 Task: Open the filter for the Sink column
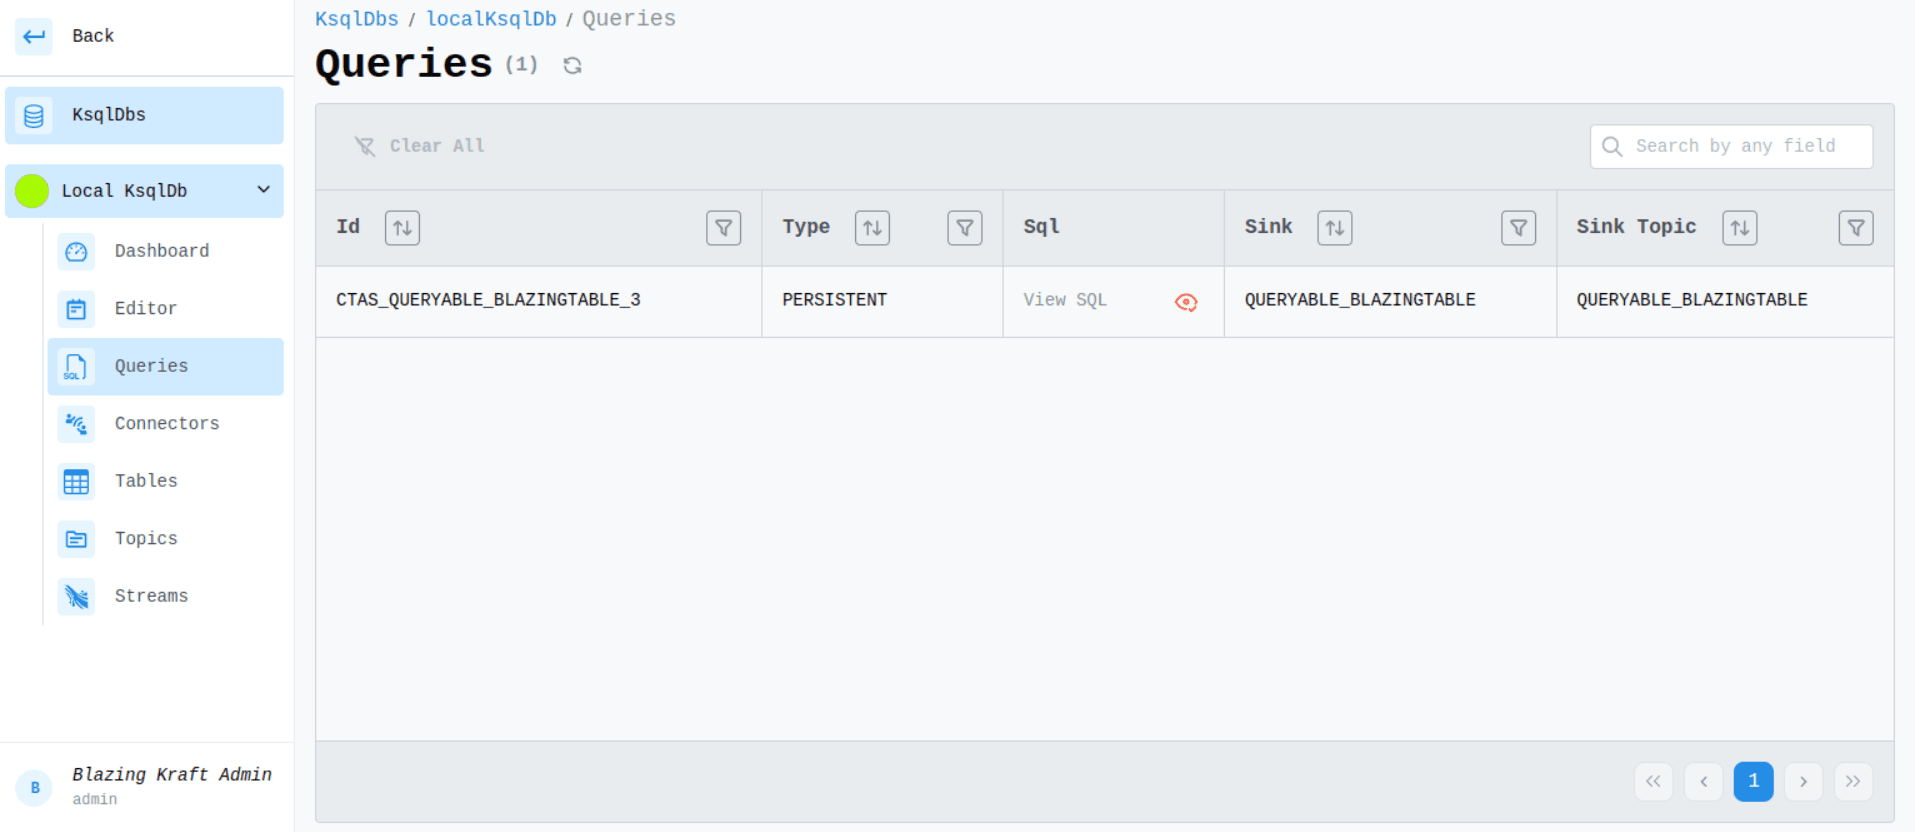pos(1518,228)
